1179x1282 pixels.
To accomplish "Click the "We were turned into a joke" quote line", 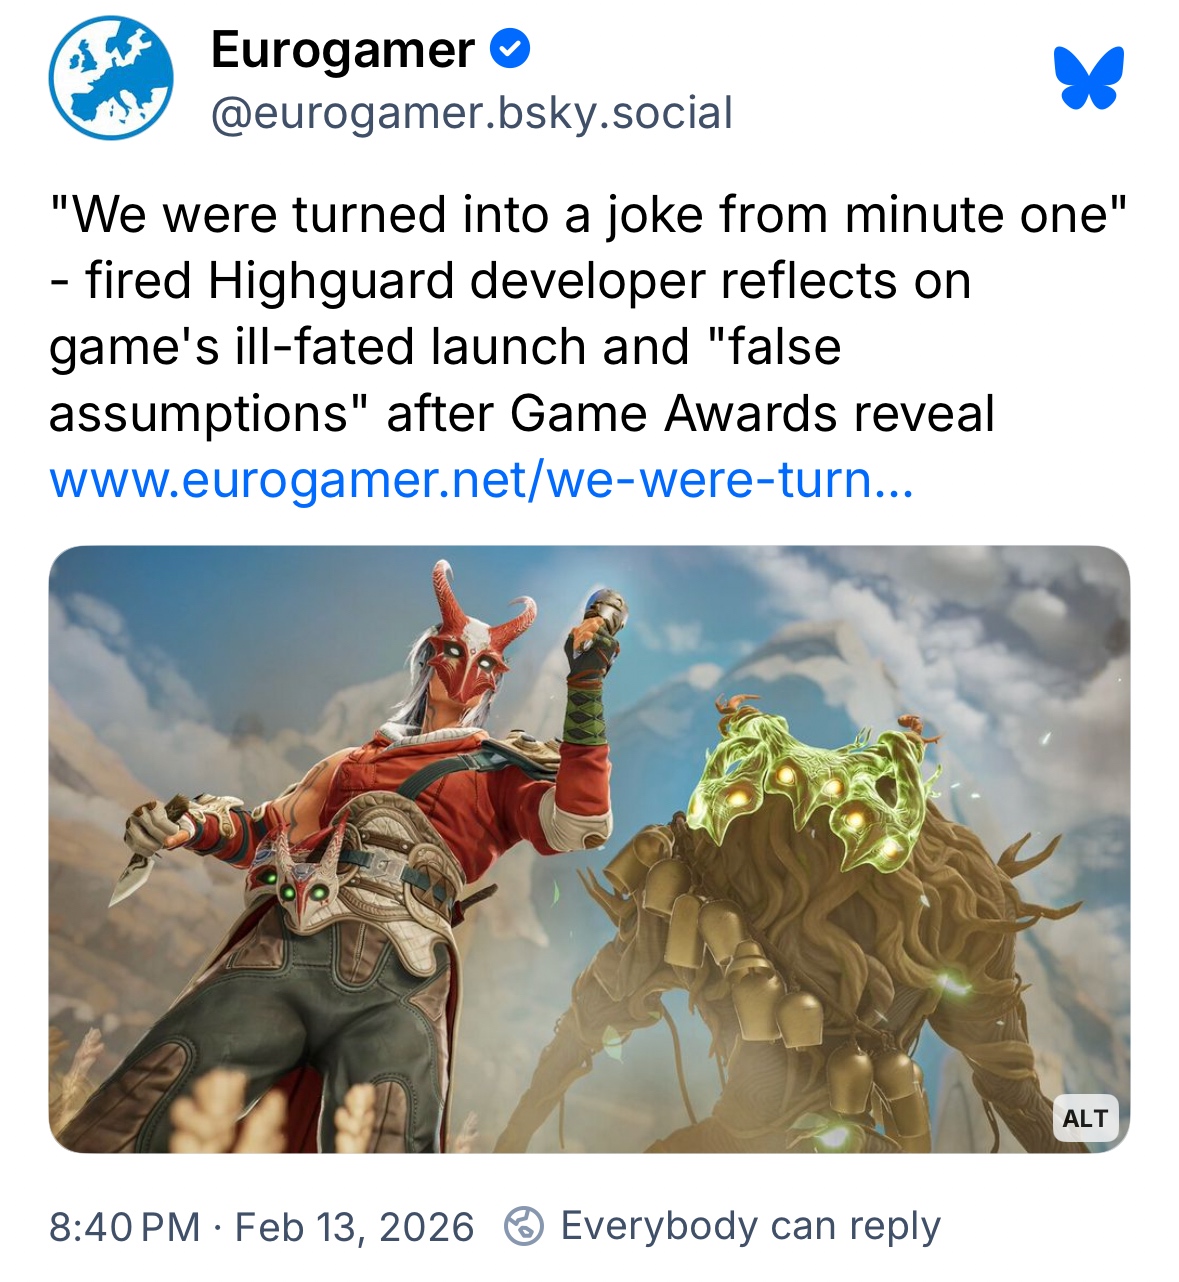I will coord(589,215).
